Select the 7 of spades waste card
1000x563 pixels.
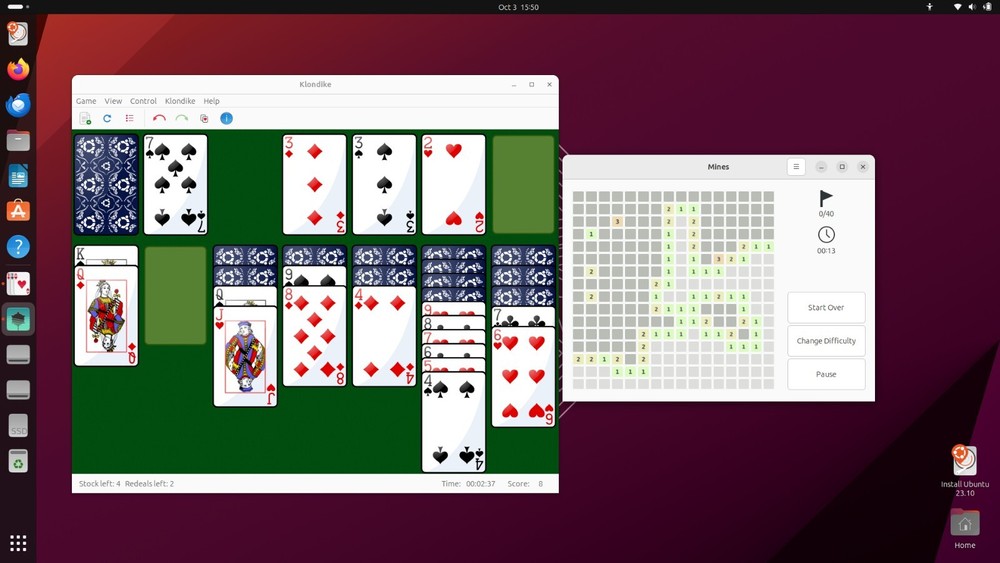click(175, 185)
